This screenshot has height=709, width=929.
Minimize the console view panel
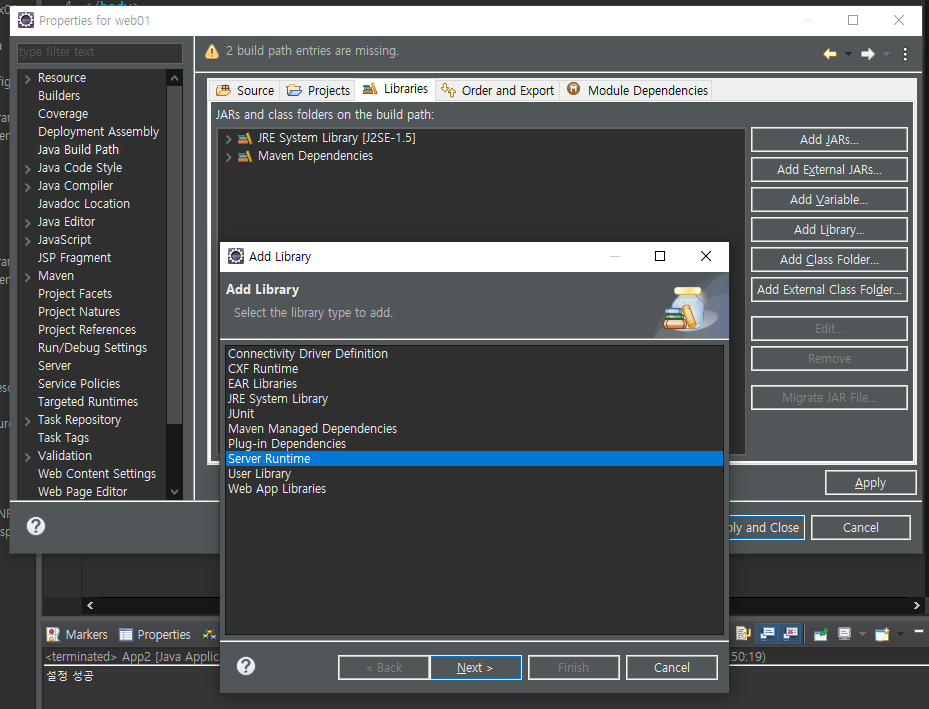(918, 632)
